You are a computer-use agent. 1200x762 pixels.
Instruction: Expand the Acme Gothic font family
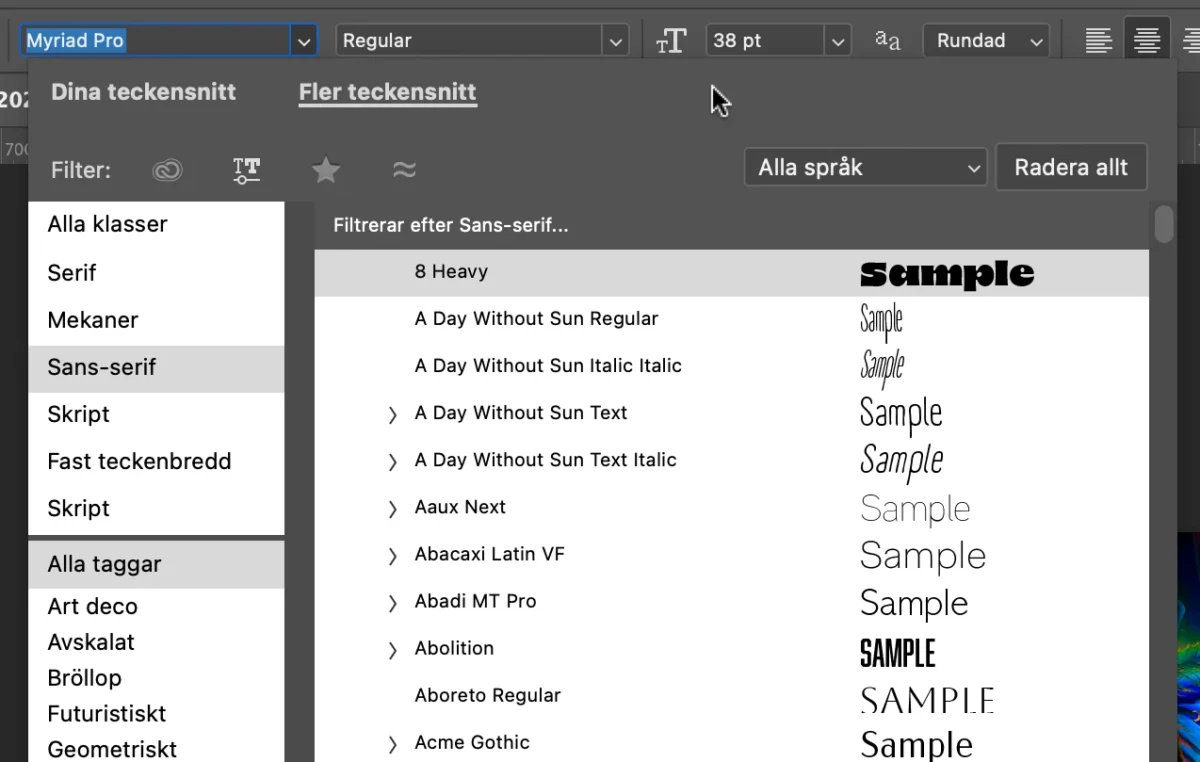pyautogui.click(x=393, y=743)
